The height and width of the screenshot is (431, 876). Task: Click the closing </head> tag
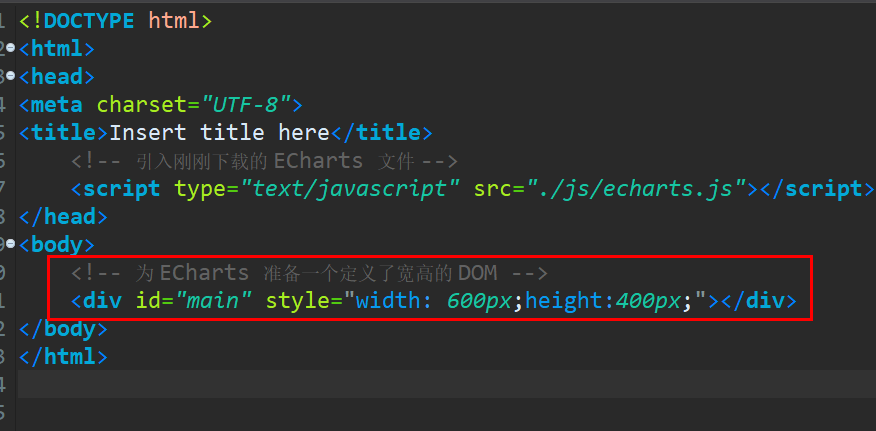tap(63, 217)
